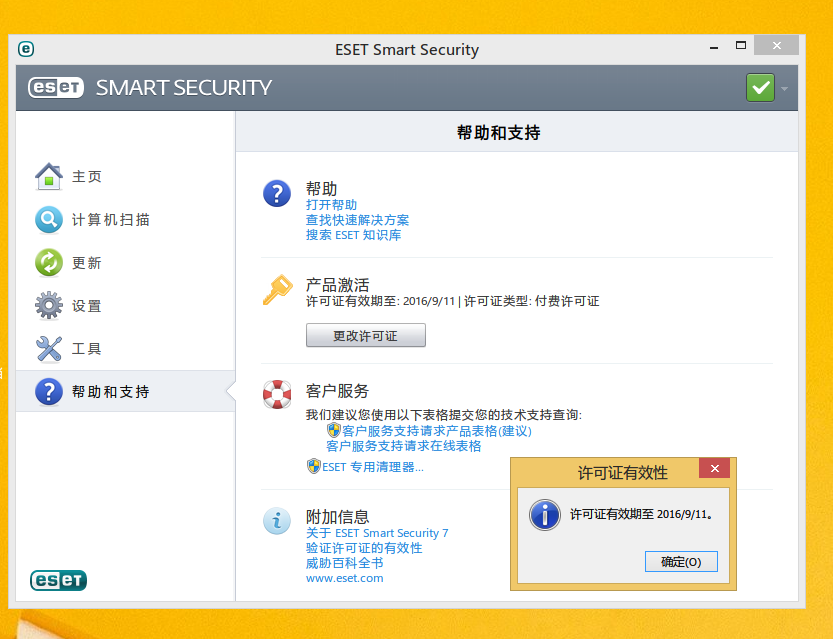Screen dimensions: 833x639
Task: Open 主页 in the sidebar
Action: point(87,176)
